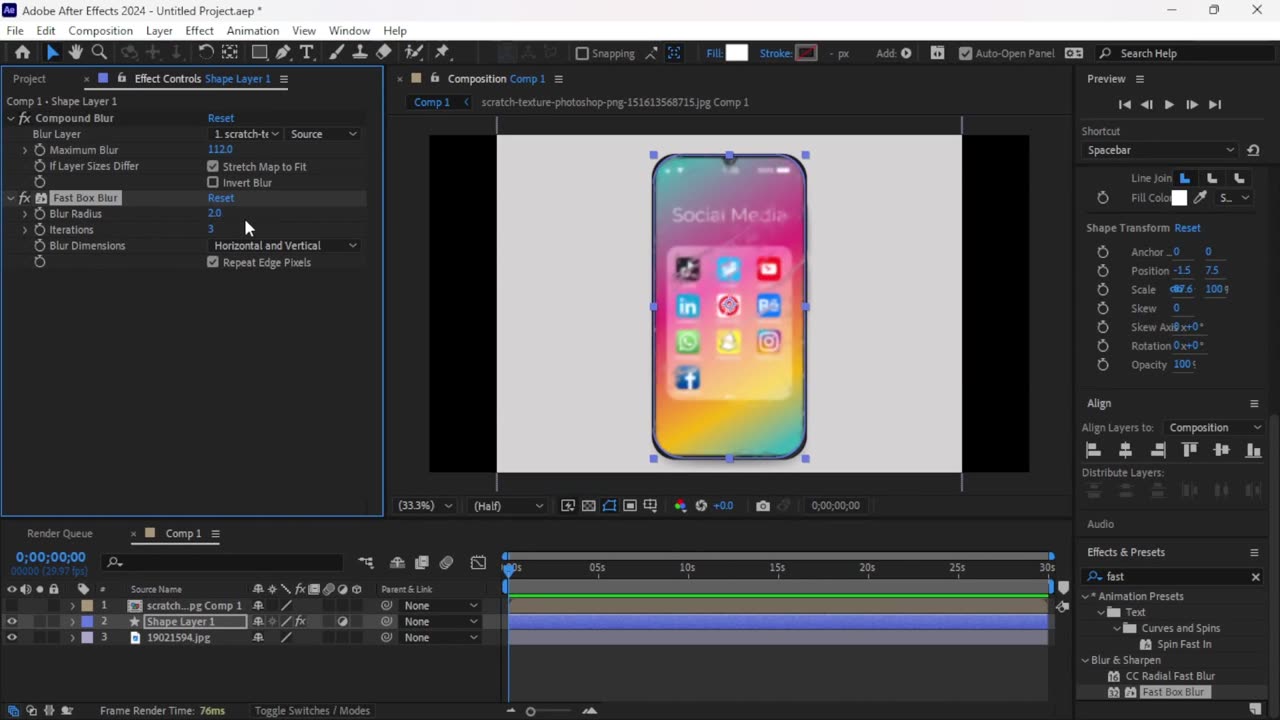Select the Pen tool
The height and width of the screenshot is (720, 1280).
click(283, 53)
